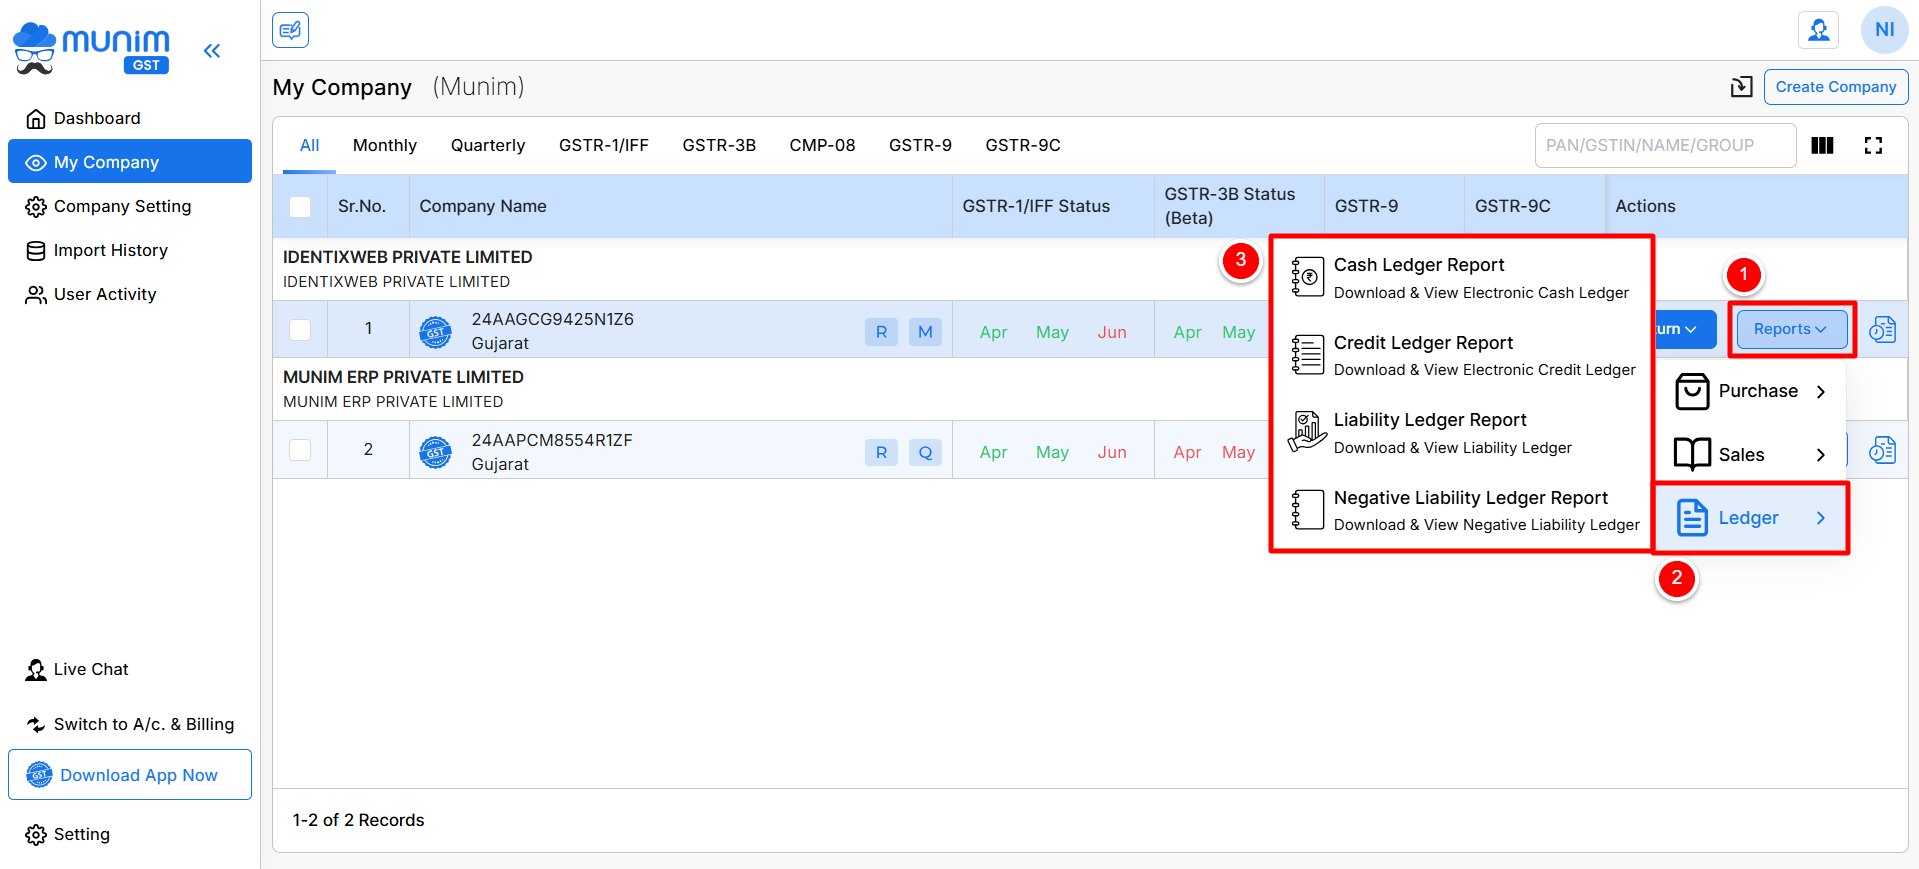1919x869 pixels.
Task: Open User Activity in sidebar
Action: [x=130, y=294]
